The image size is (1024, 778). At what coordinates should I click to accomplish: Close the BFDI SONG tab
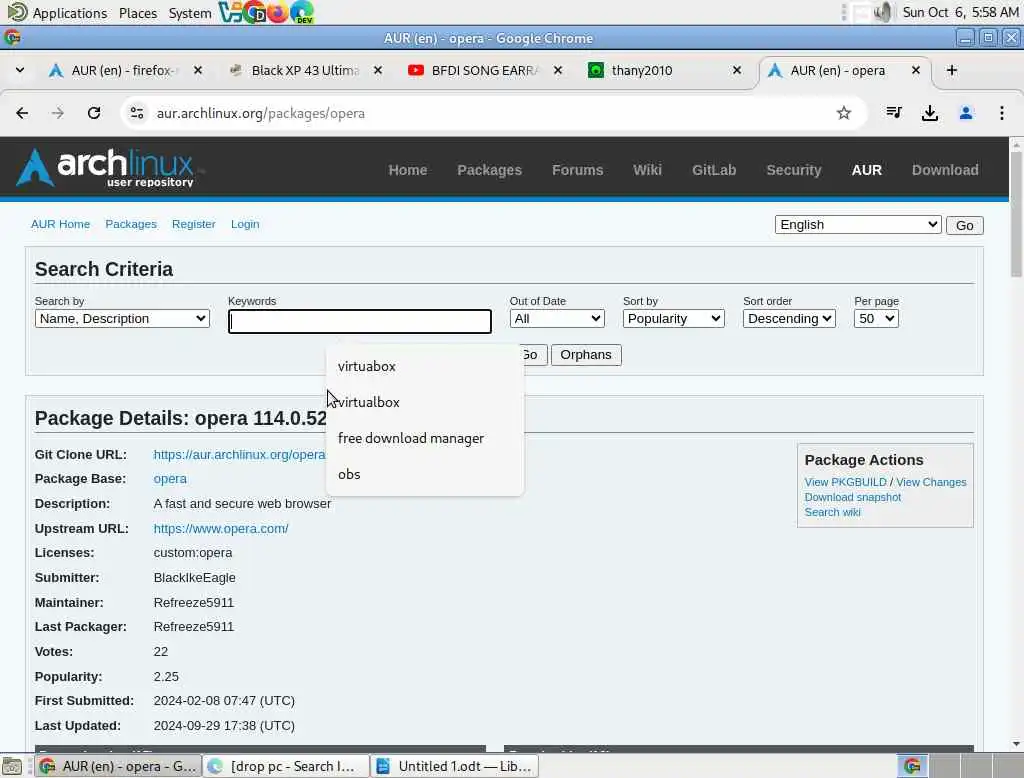[558, 70]
